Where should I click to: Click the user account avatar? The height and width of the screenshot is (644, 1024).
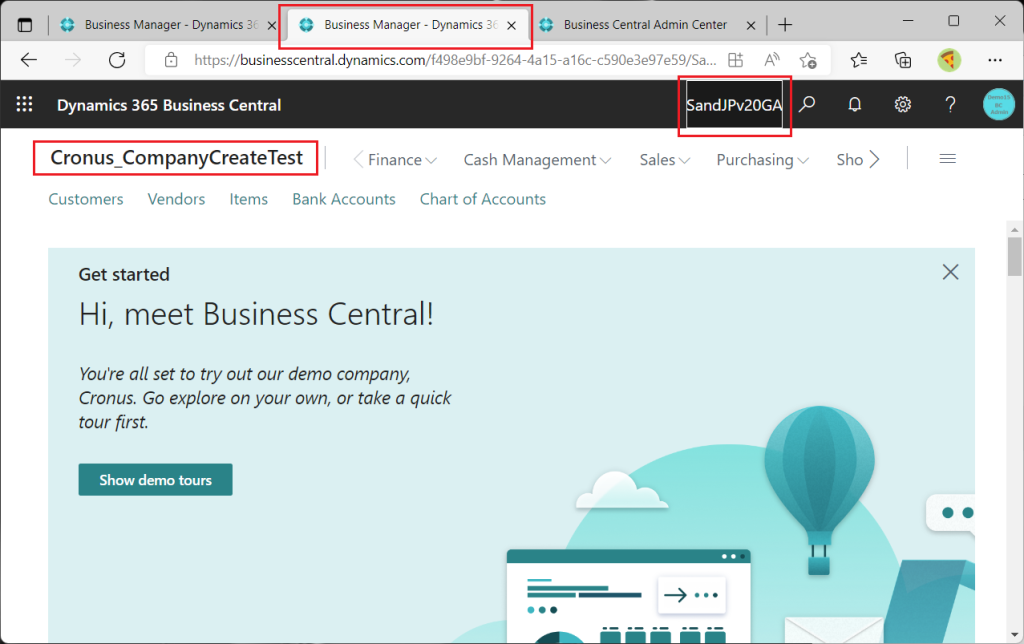pyautogui.click(x=999, y=105)
